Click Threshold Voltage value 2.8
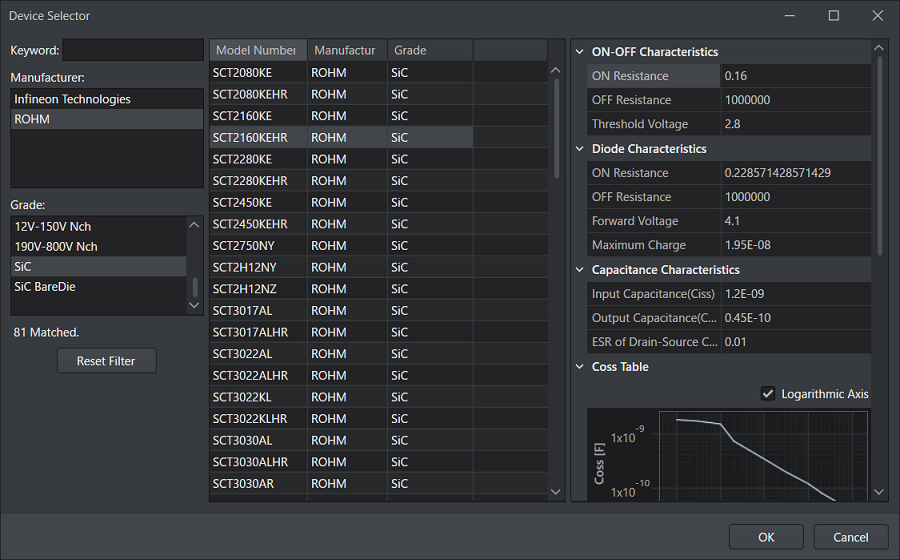Image resolution: width=900 pixels, height=560 pixels. [x=796, y=124]
